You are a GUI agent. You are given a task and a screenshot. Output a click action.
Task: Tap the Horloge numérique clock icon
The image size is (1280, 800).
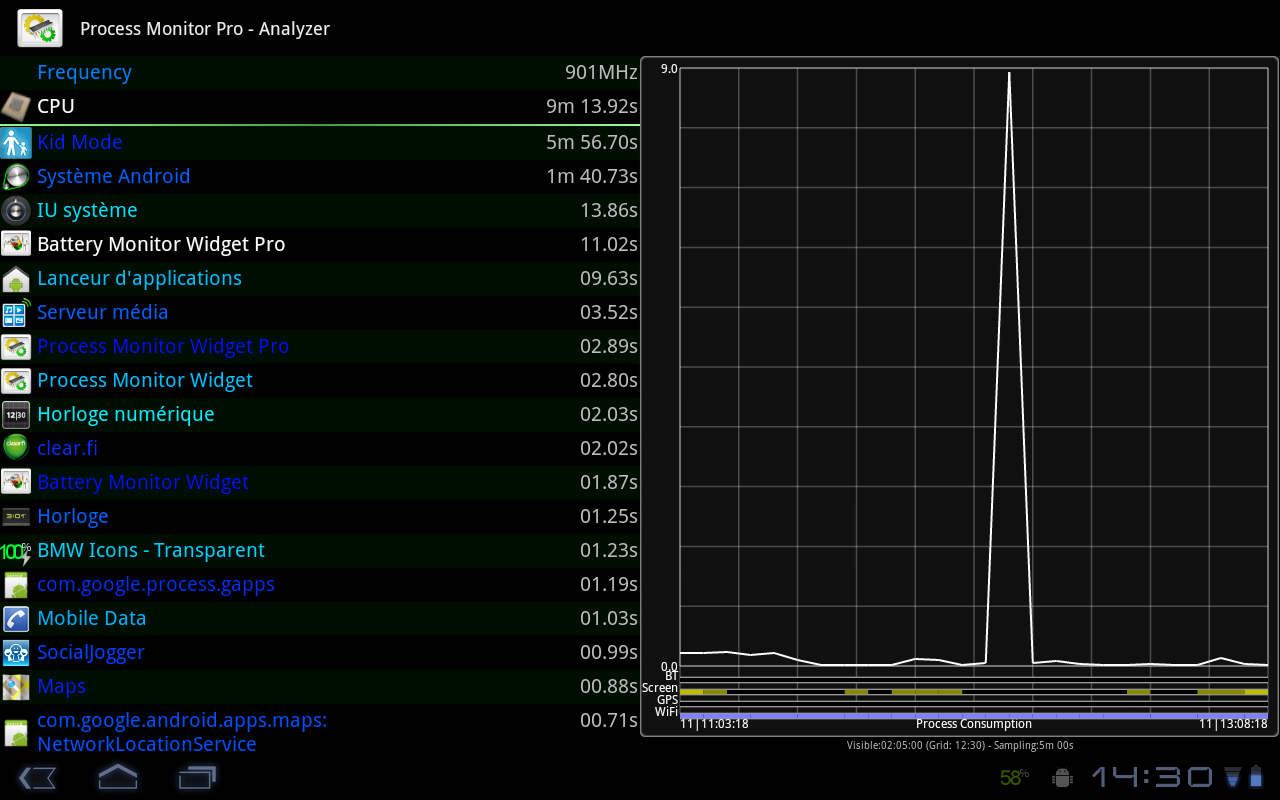point(15,414)
